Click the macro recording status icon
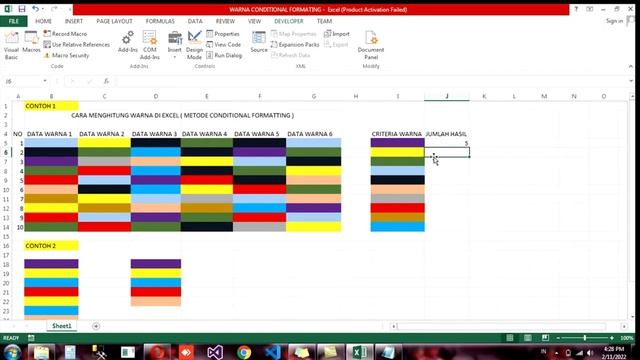The image size is (640, 360). point(31,338)
